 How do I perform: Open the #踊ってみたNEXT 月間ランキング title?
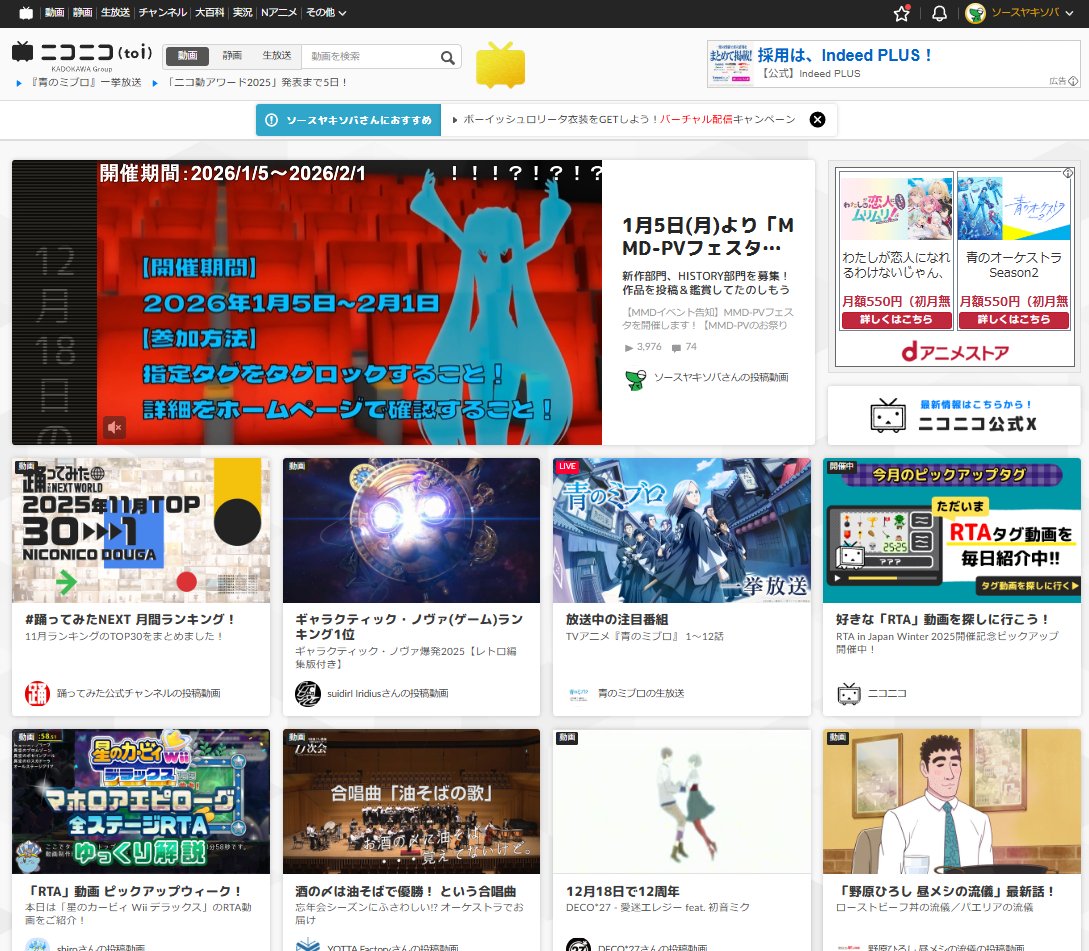point(131,619)
